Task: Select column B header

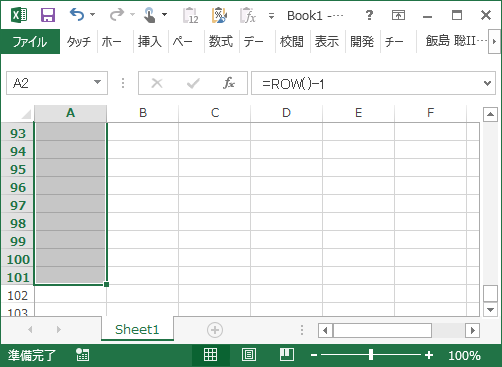Action: [x=143, y=113]
